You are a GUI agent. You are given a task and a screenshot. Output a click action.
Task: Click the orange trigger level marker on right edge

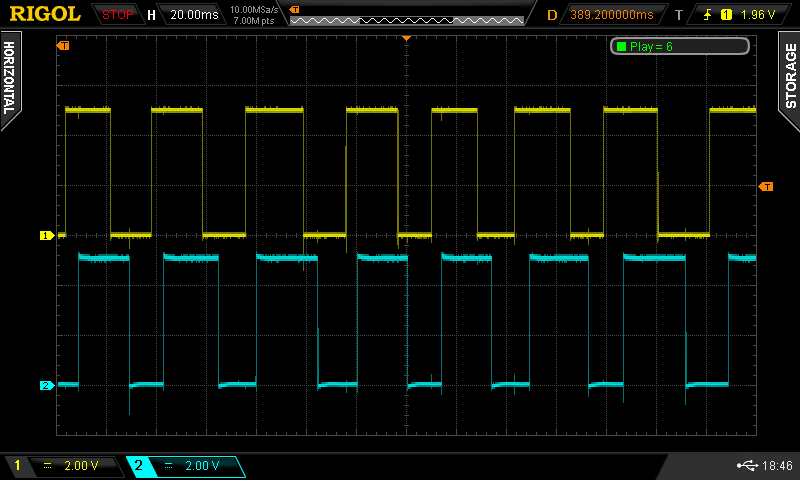pos(766,187)
